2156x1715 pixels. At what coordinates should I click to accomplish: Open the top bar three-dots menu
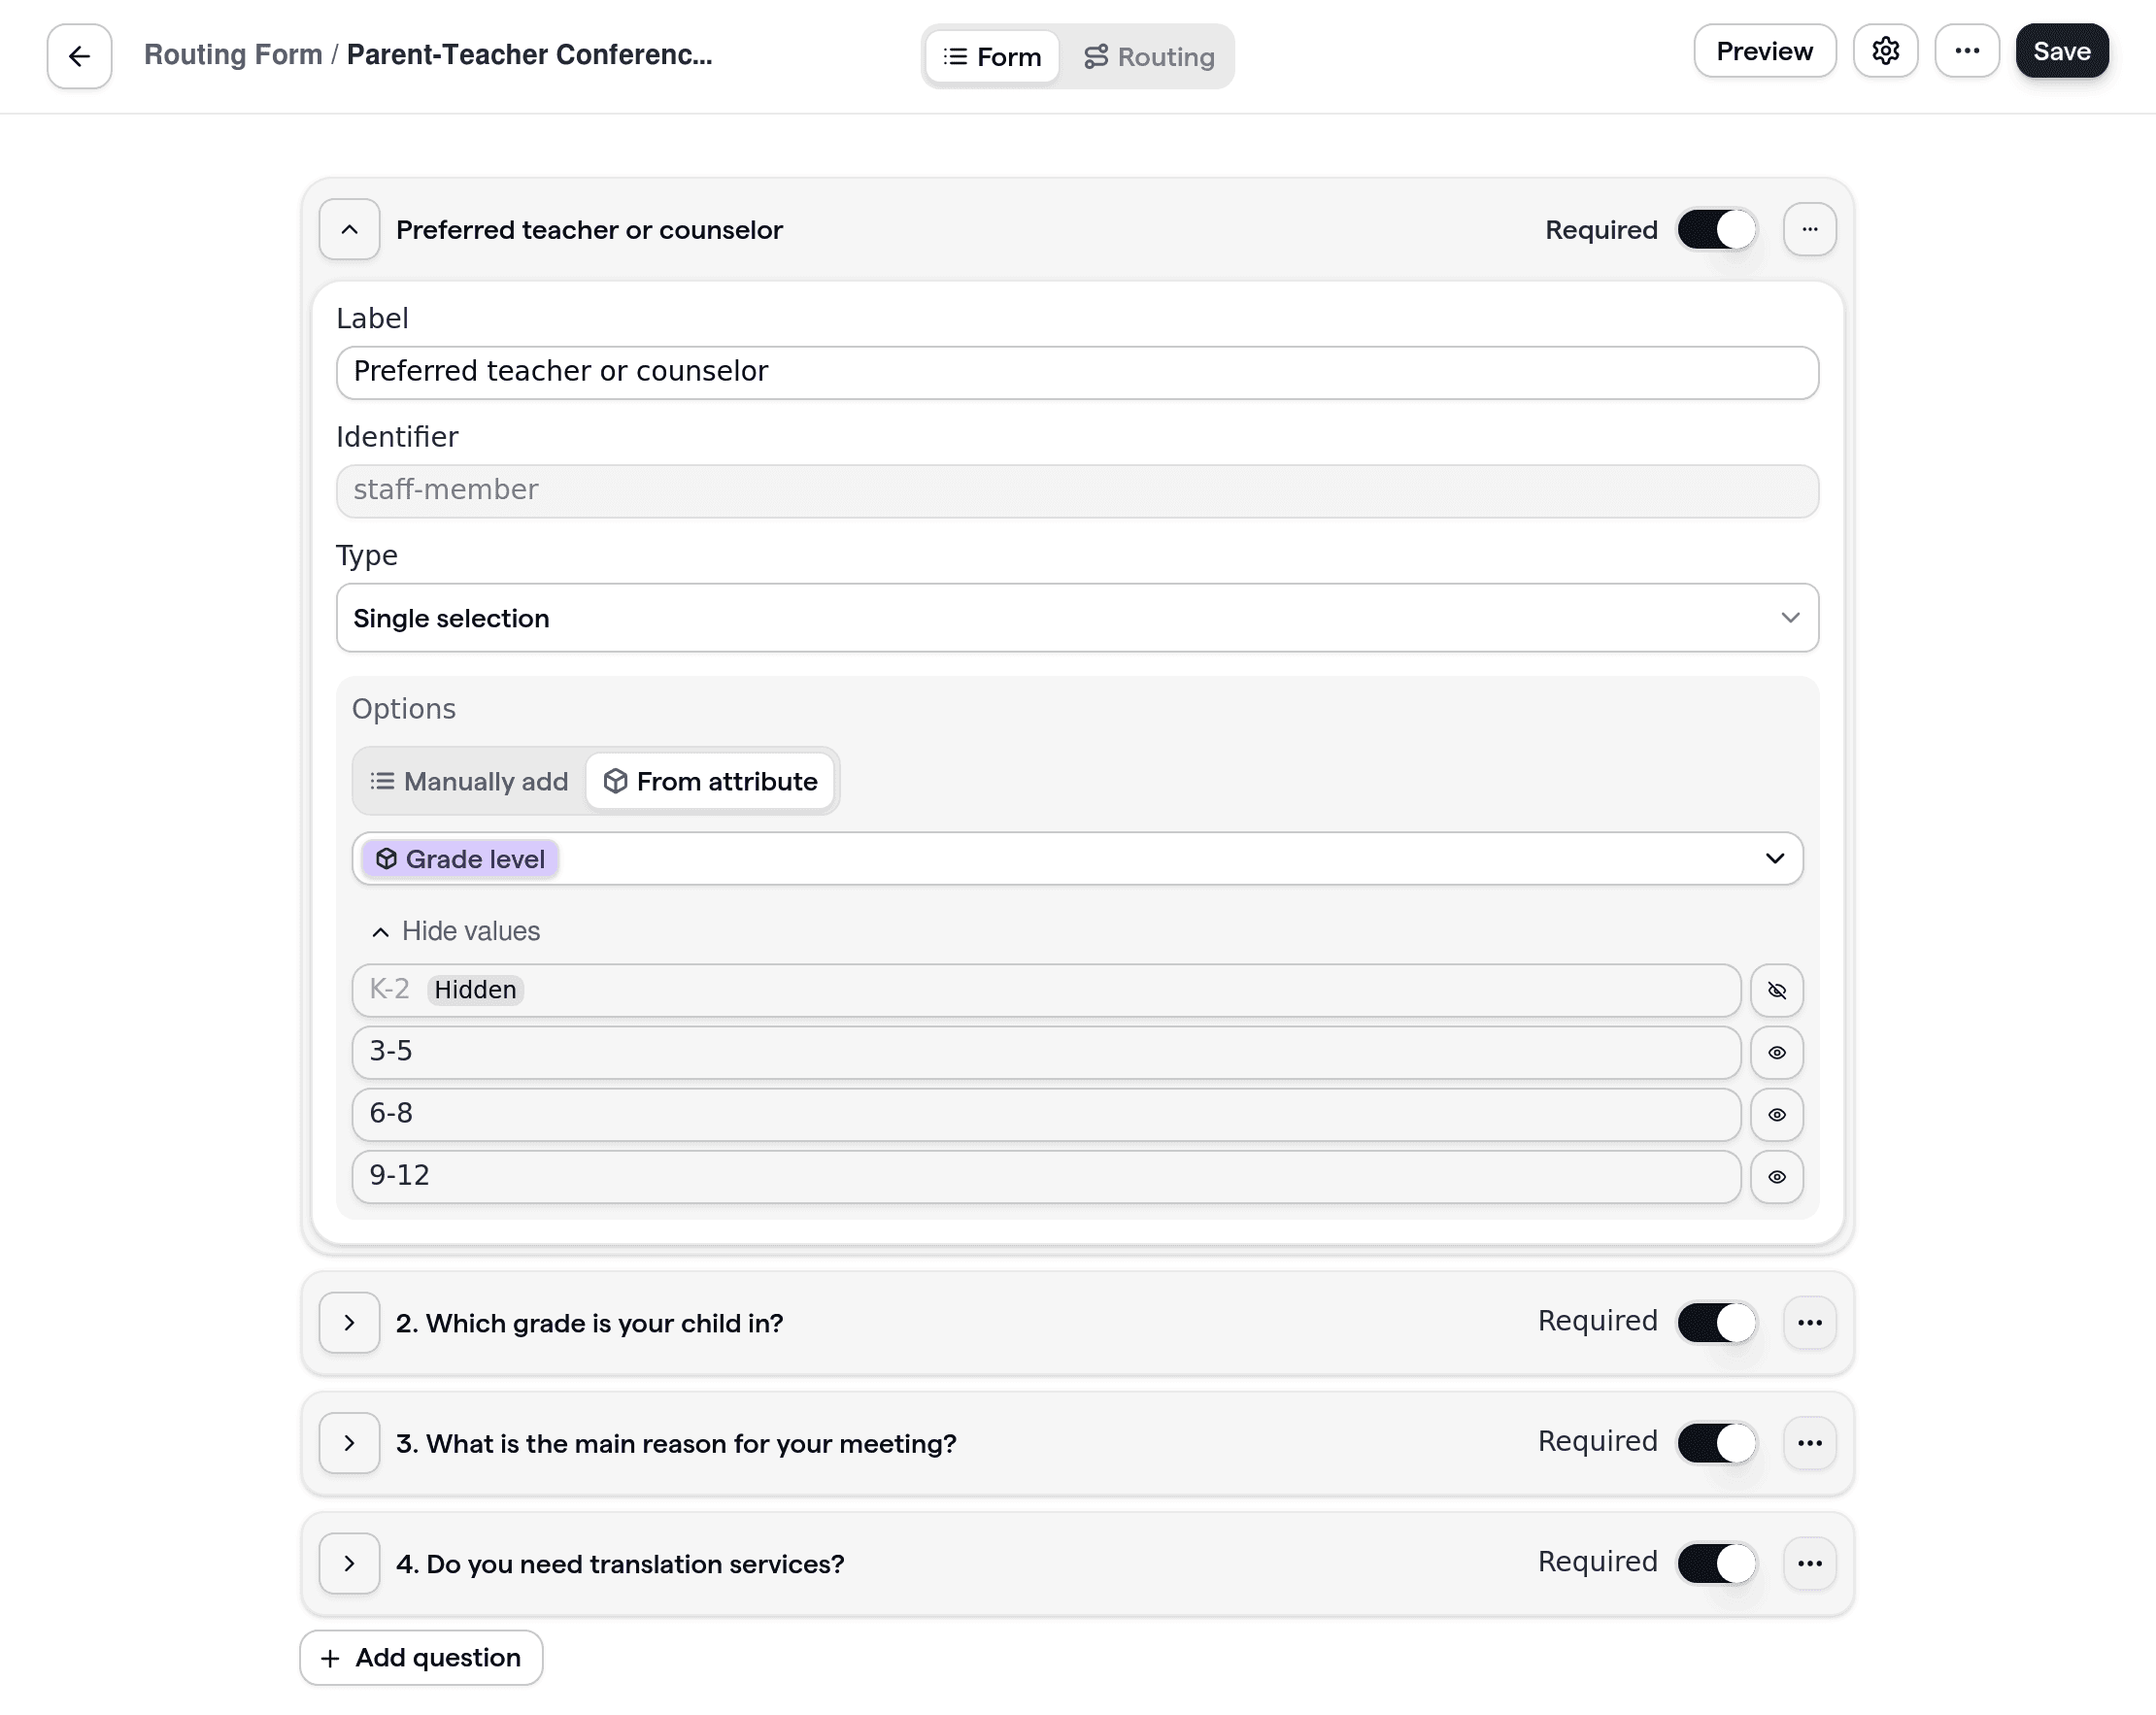pos(1966,51)
